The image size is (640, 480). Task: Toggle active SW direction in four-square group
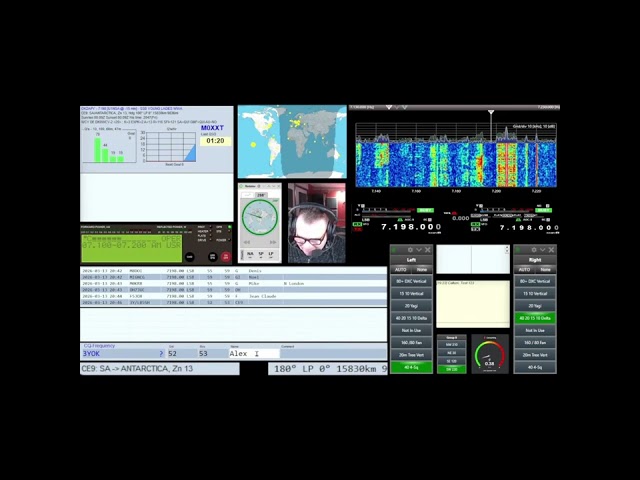tap(451, 369)
